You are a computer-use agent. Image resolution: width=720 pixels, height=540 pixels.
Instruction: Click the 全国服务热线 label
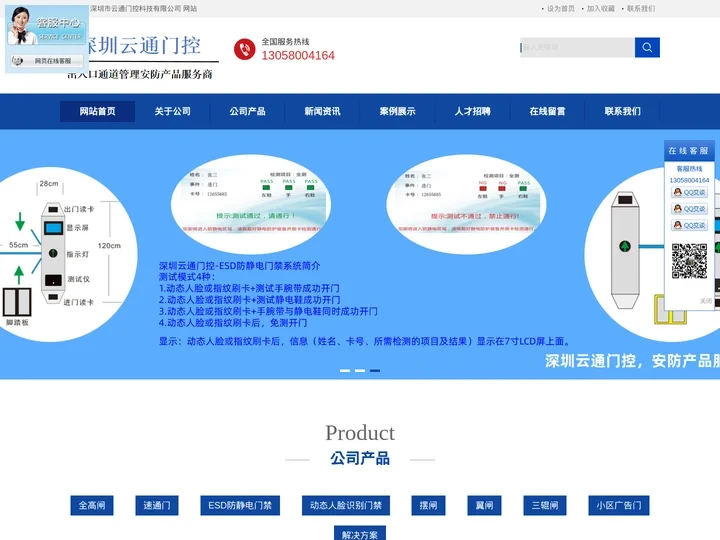[x=286, y=41]
